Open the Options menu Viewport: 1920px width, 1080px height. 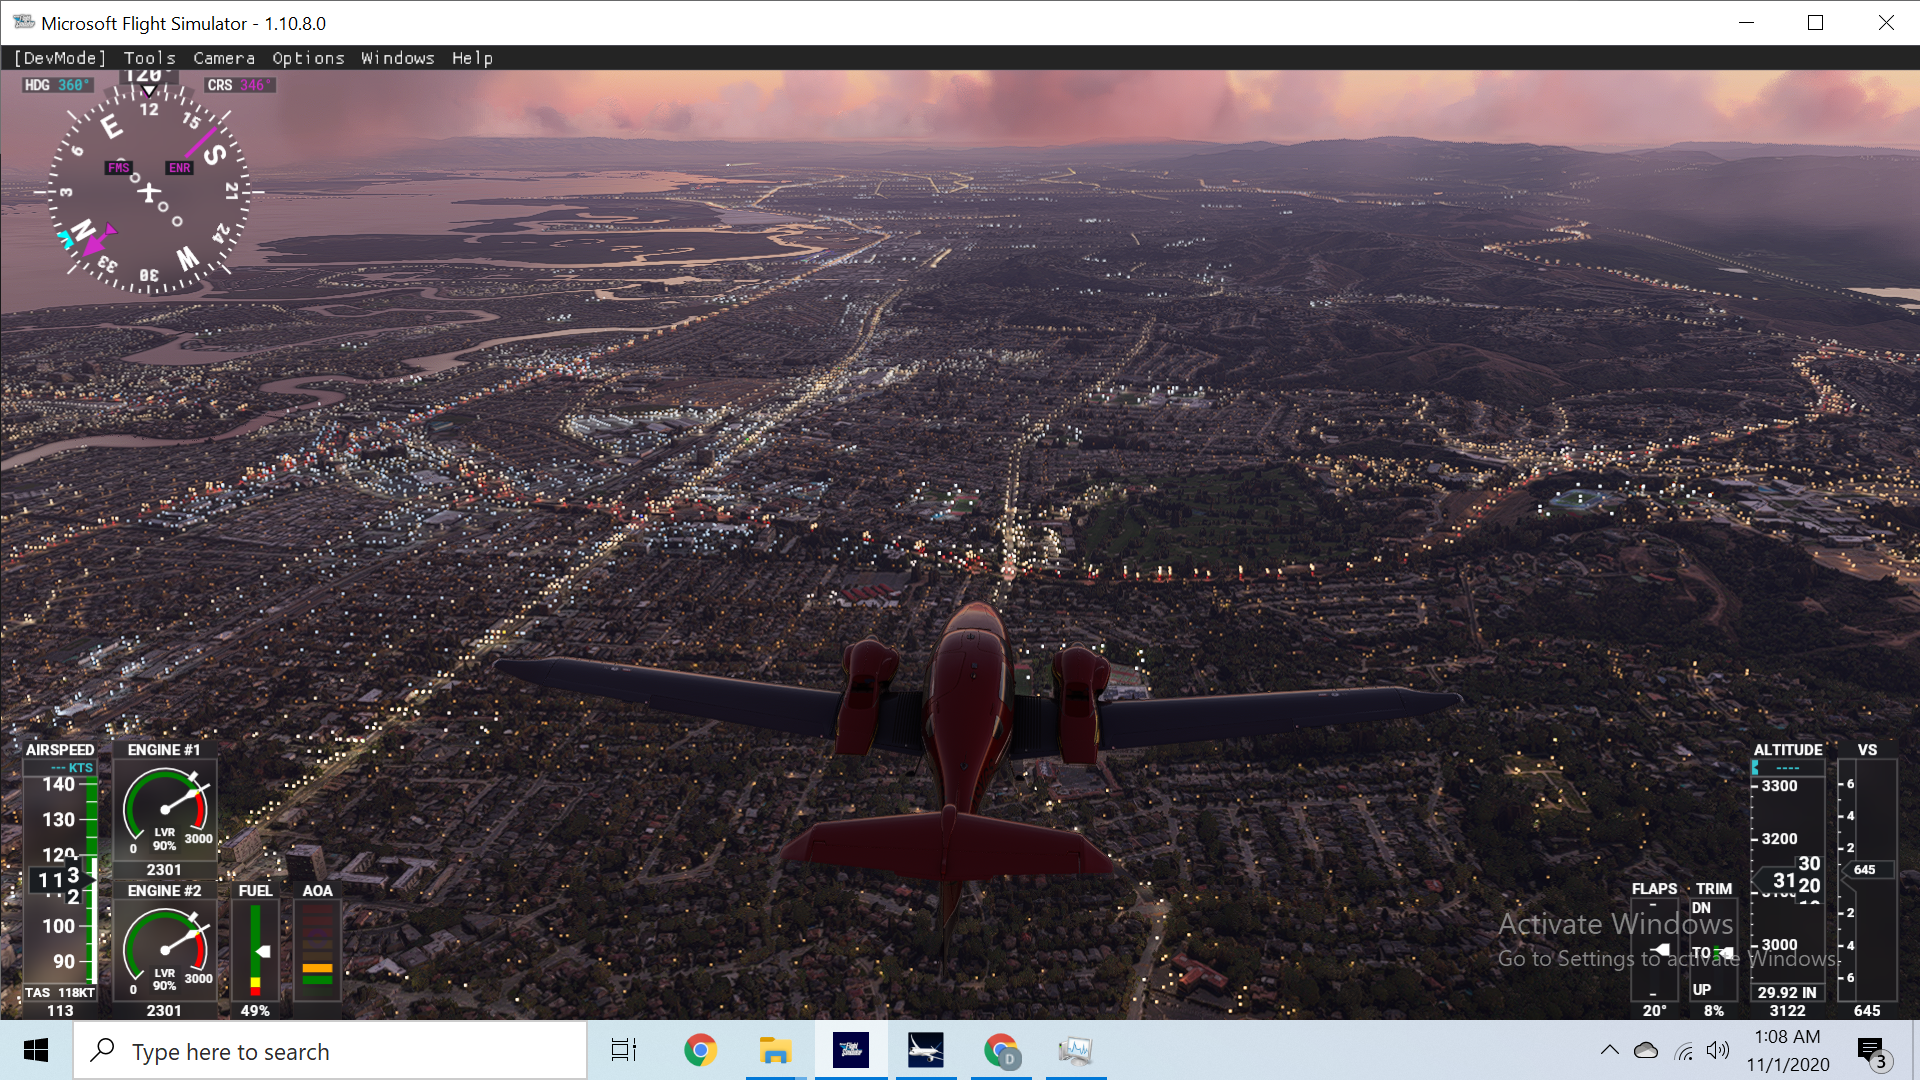[308, 58]
